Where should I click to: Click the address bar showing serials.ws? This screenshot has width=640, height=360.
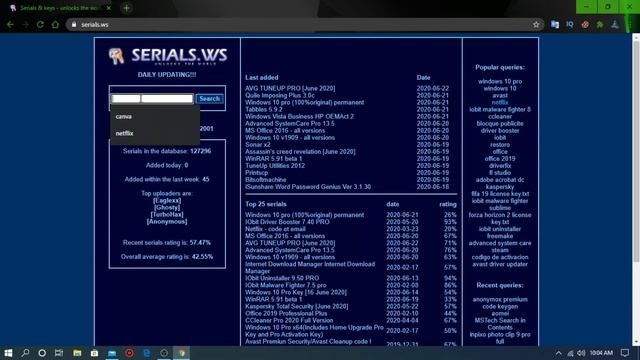pyautogui.click(x=306, y=24)
